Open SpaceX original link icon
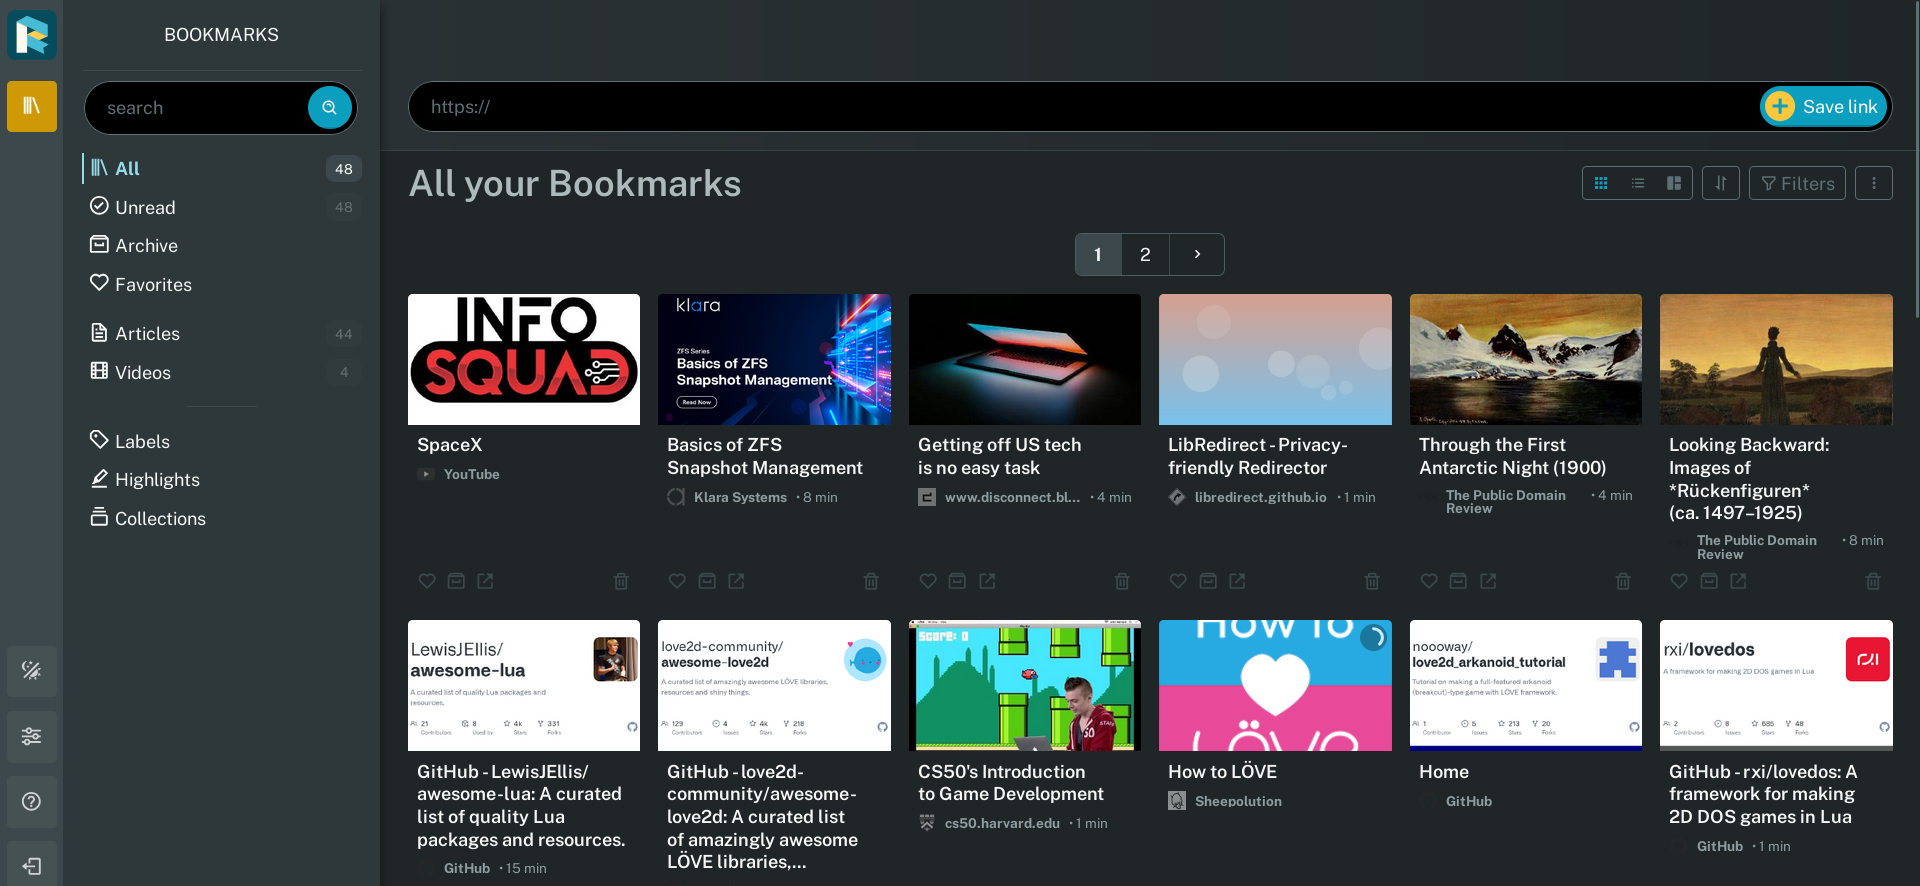The width and height of the screenshot is (1920, 886). [485, 581]
